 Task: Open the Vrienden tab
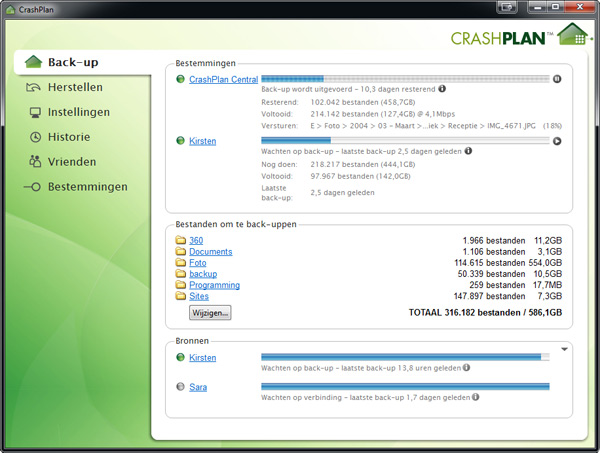pos(72,162)
